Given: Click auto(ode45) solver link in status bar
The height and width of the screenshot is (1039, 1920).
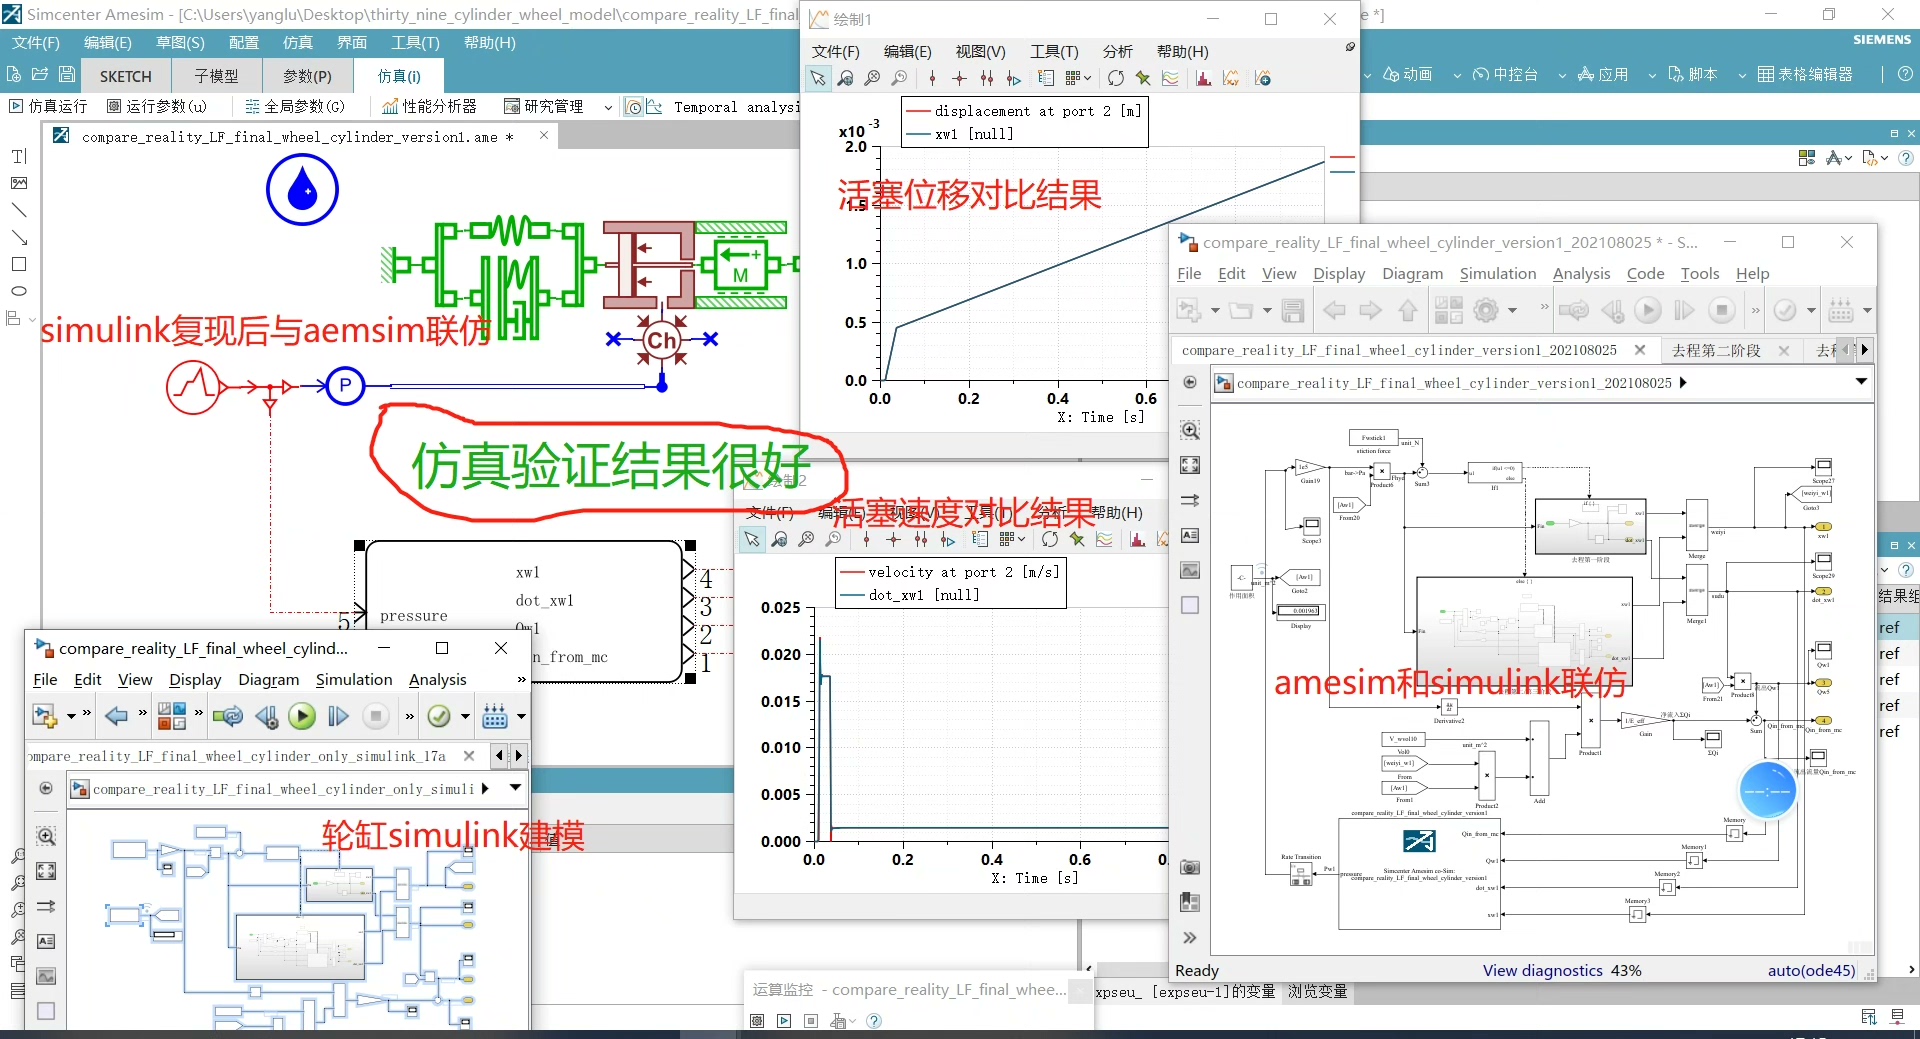Looking at the screenshot, I should pos(1811,970).
